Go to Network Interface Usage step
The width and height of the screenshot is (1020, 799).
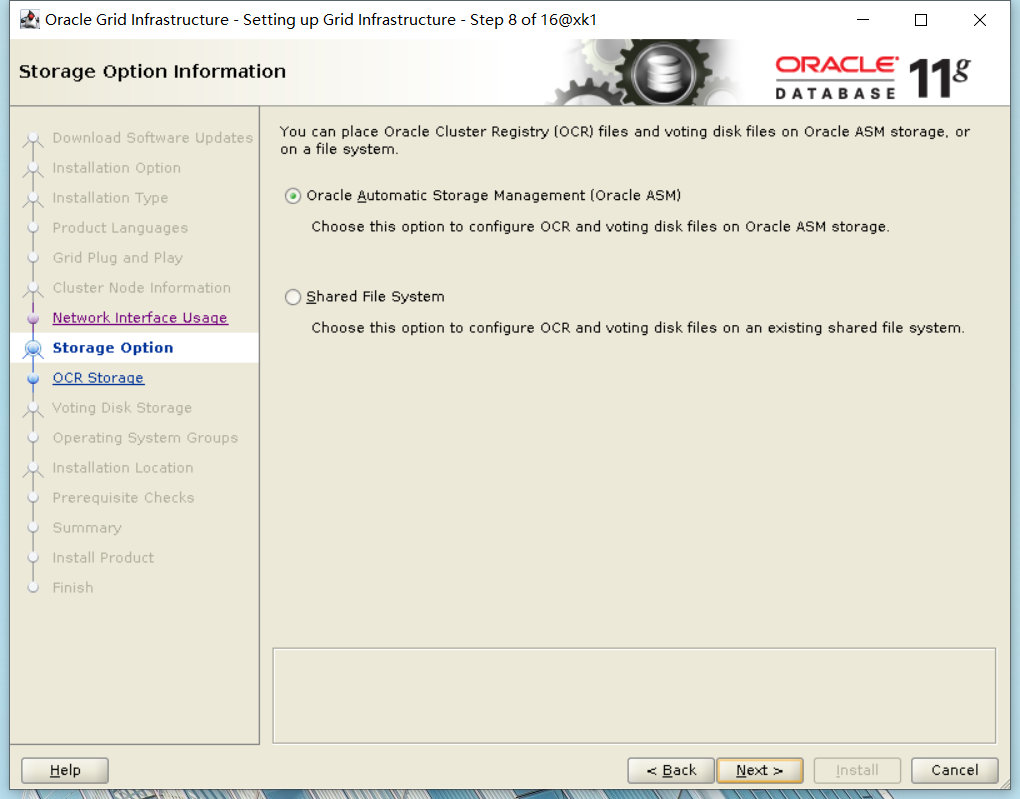click(140, 318)
